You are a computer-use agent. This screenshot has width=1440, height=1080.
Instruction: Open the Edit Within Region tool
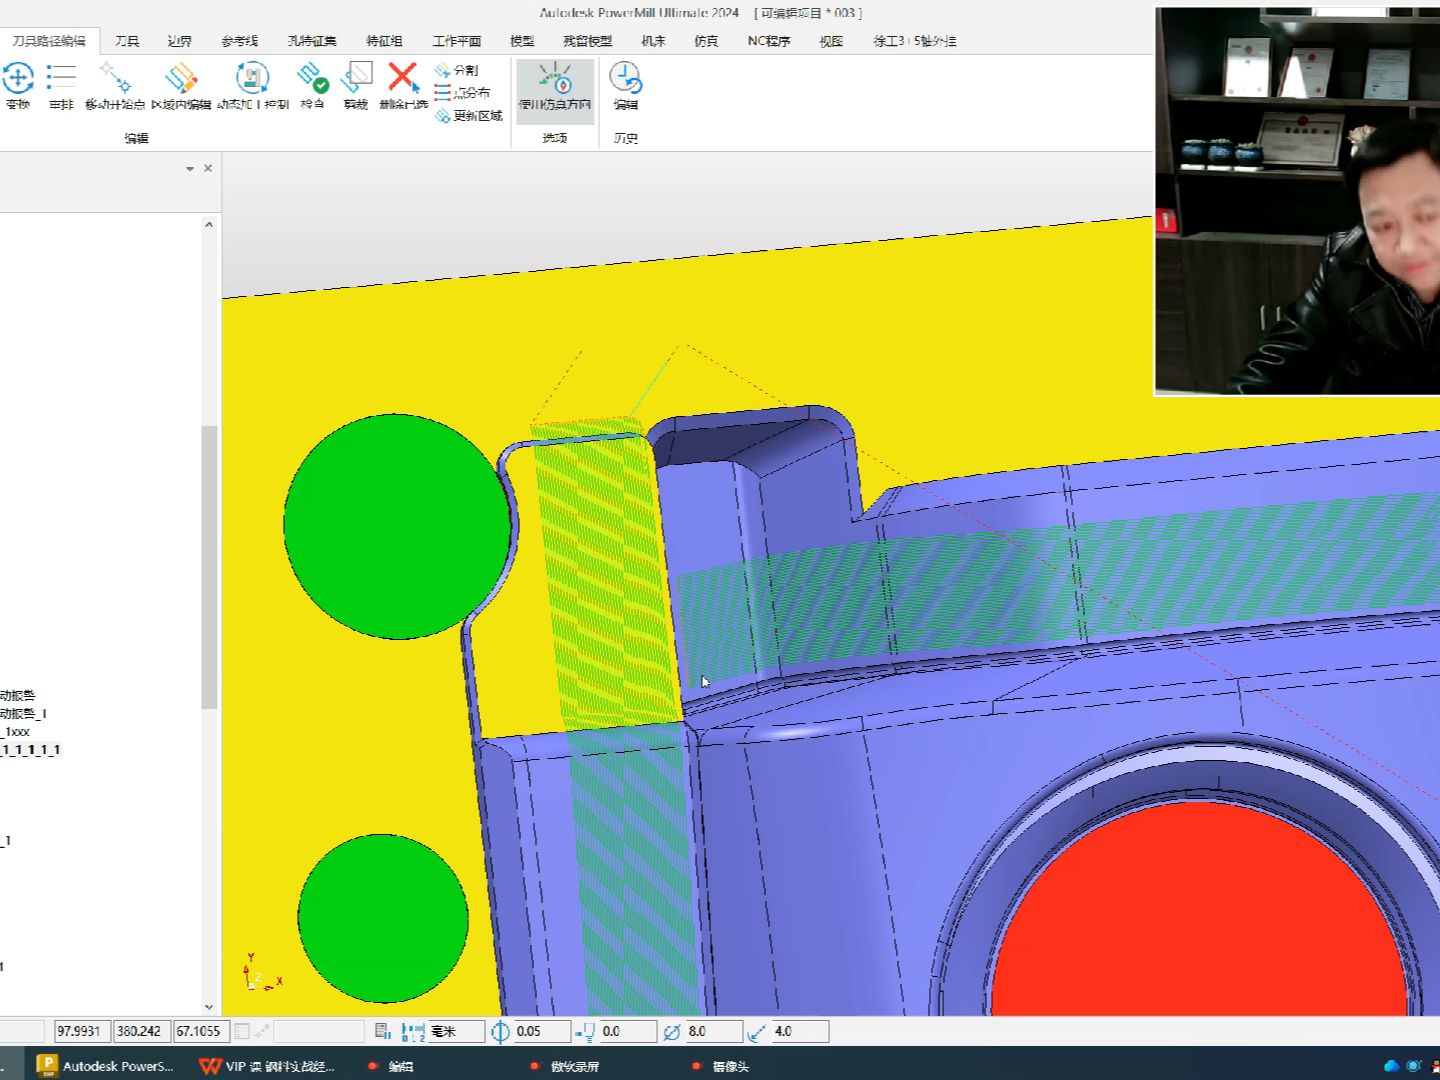click(x=181, y=78)
